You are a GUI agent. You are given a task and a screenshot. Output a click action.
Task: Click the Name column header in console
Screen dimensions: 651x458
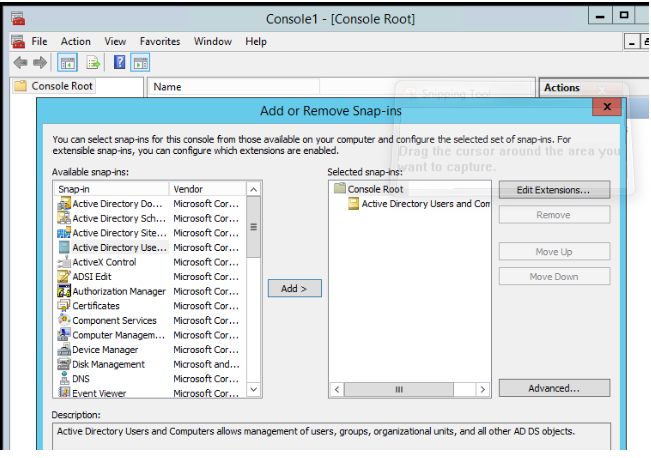[234, 87]
